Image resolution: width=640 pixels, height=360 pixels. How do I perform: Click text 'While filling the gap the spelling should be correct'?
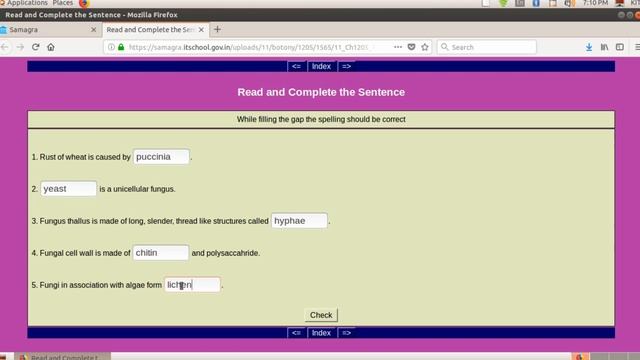pyautogui.click(x=321, y=119)
